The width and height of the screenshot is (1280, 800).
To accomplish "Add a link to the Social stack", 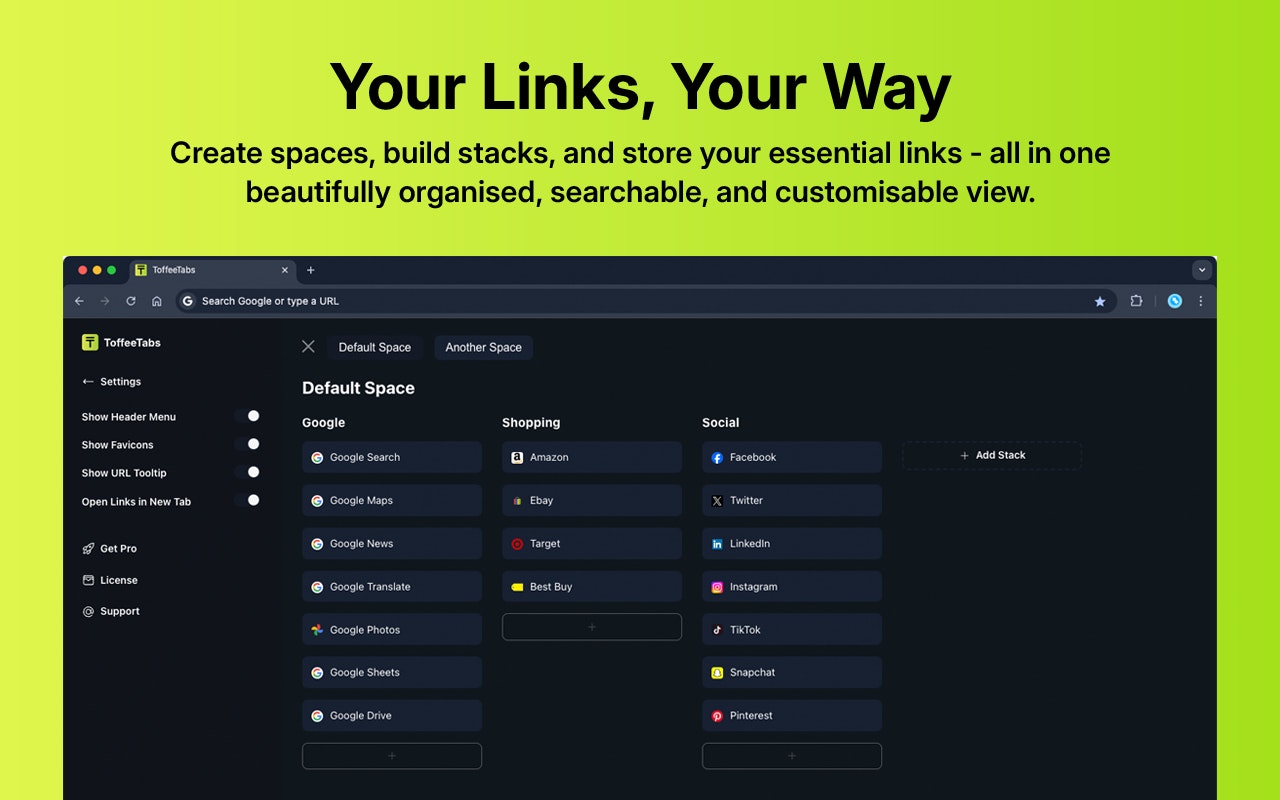I will [x=792, y=756].
